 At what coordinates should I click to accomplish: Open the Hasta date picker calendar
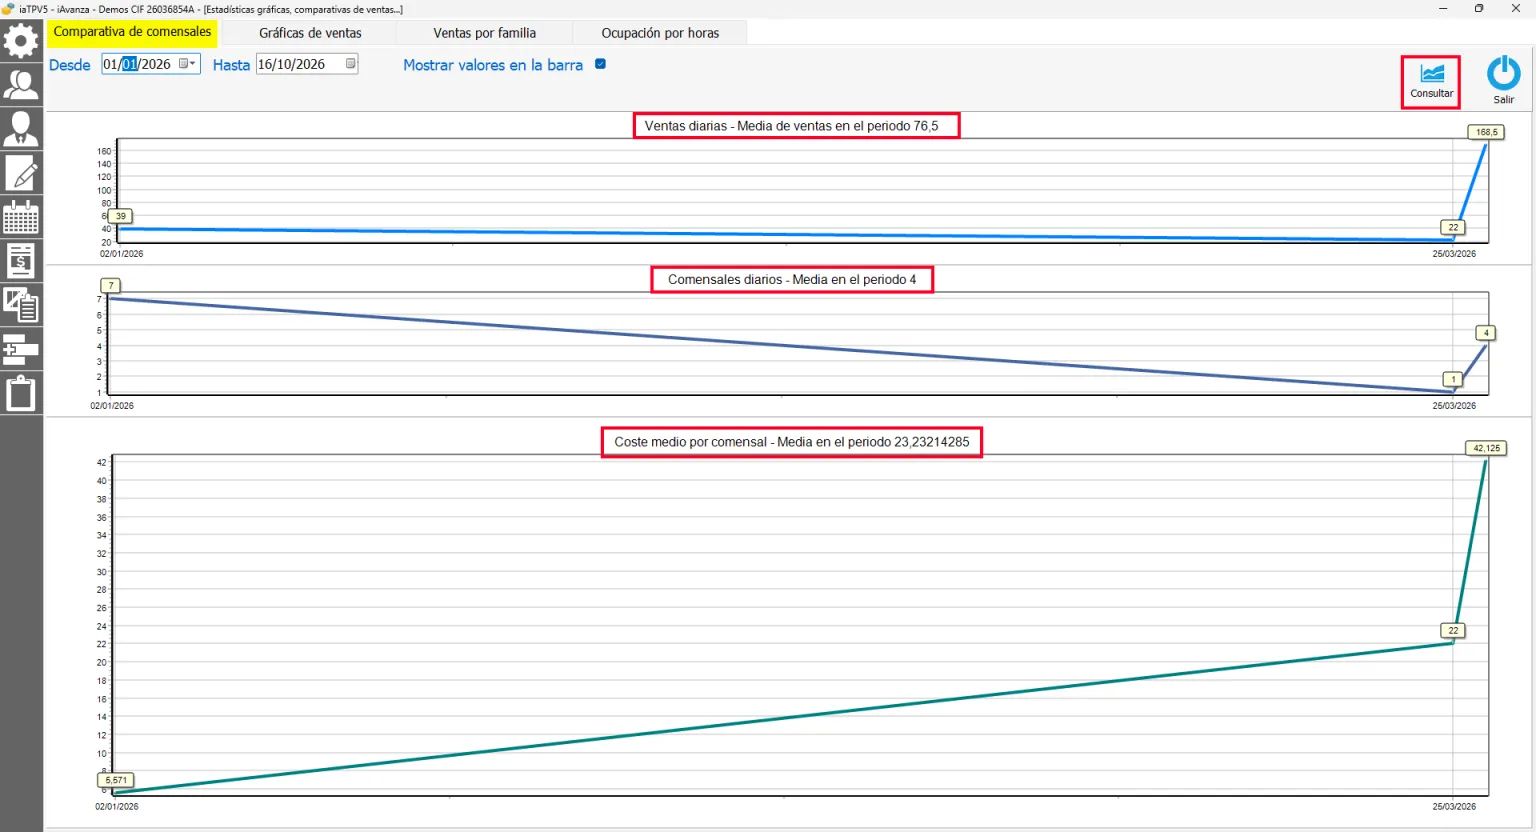point(351,64)
